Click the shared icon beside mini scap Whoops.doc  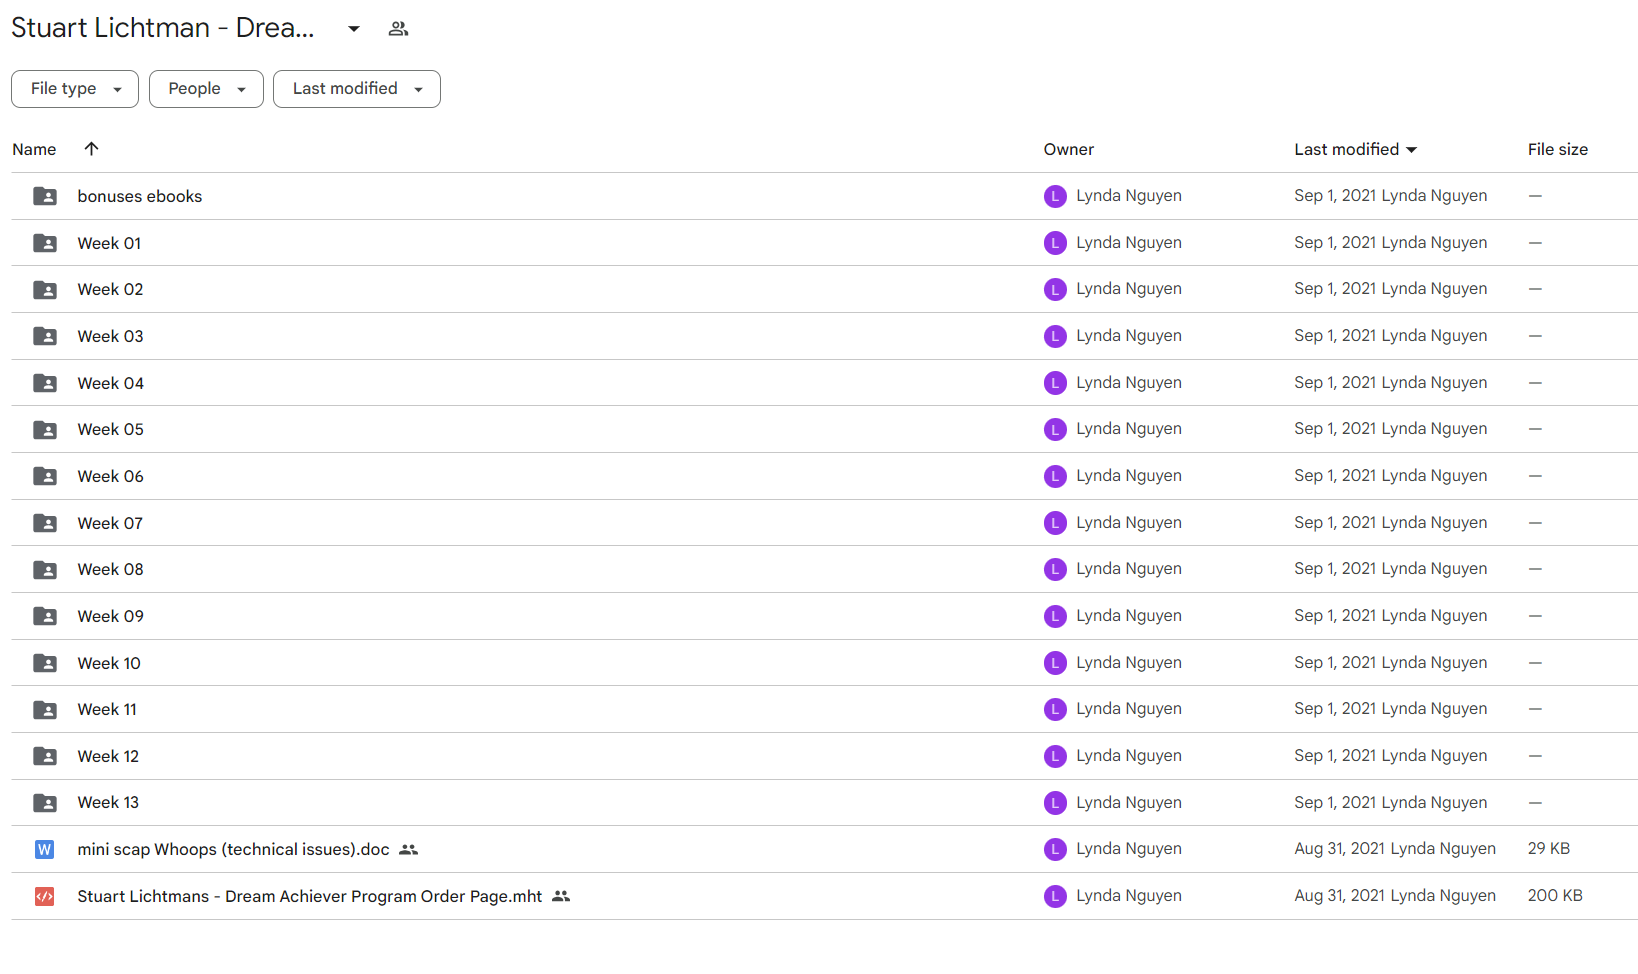(x=408, y=850)
